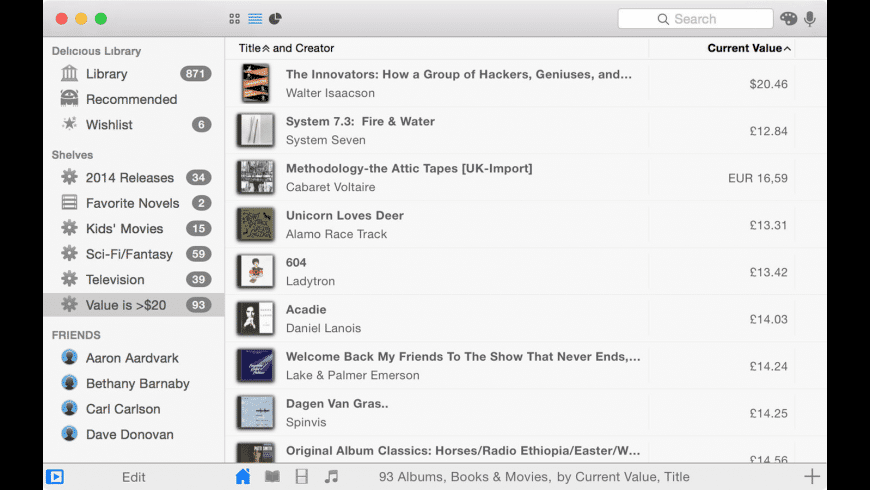Select the Original Album Classics row title
The height and width of the screenshot is (490, 870).
coord(463,451)
